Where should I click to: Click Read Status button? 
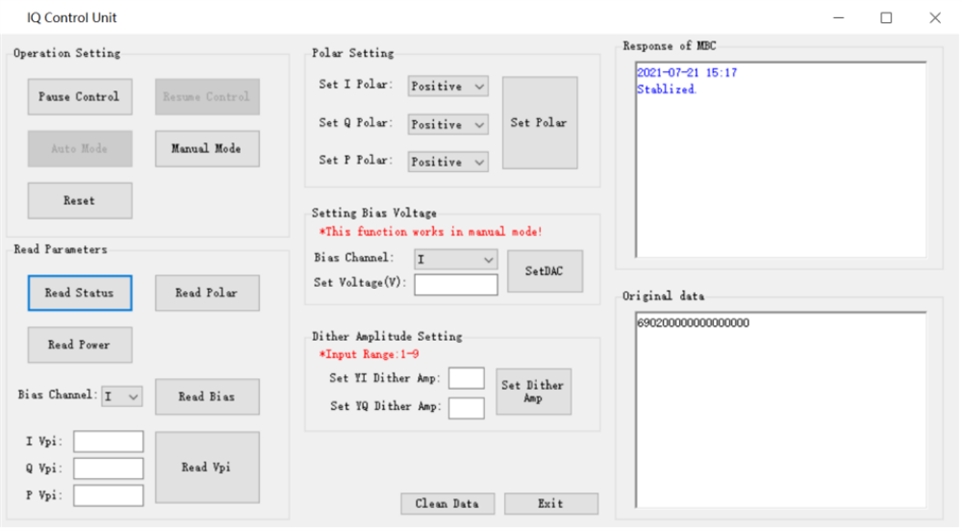[x=79, y=293]
